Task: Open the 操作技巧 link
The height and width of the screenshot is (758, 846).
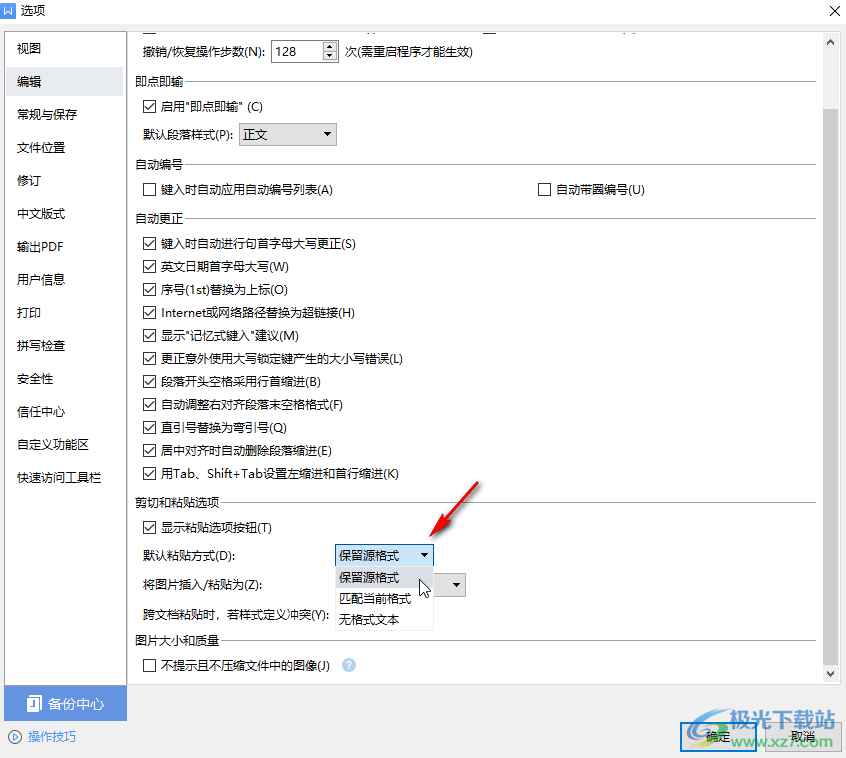Action: tap(52, 736)
